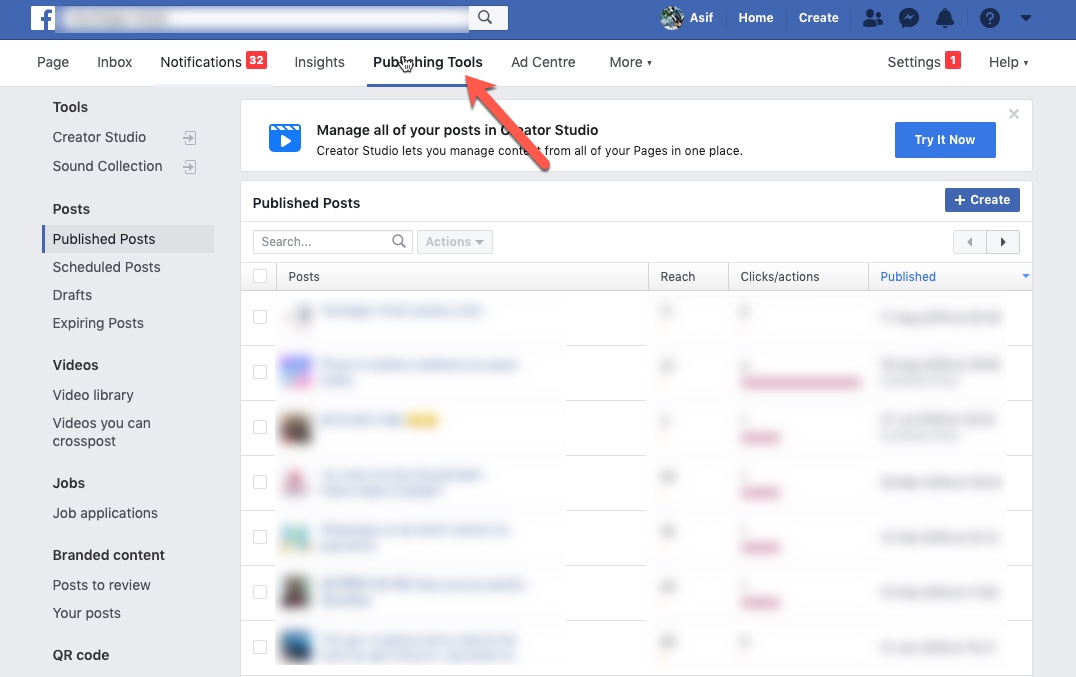The image size is (1076, 677).
Task: Select the fourth post row checkbox
Action: click(x=260, y=482)
